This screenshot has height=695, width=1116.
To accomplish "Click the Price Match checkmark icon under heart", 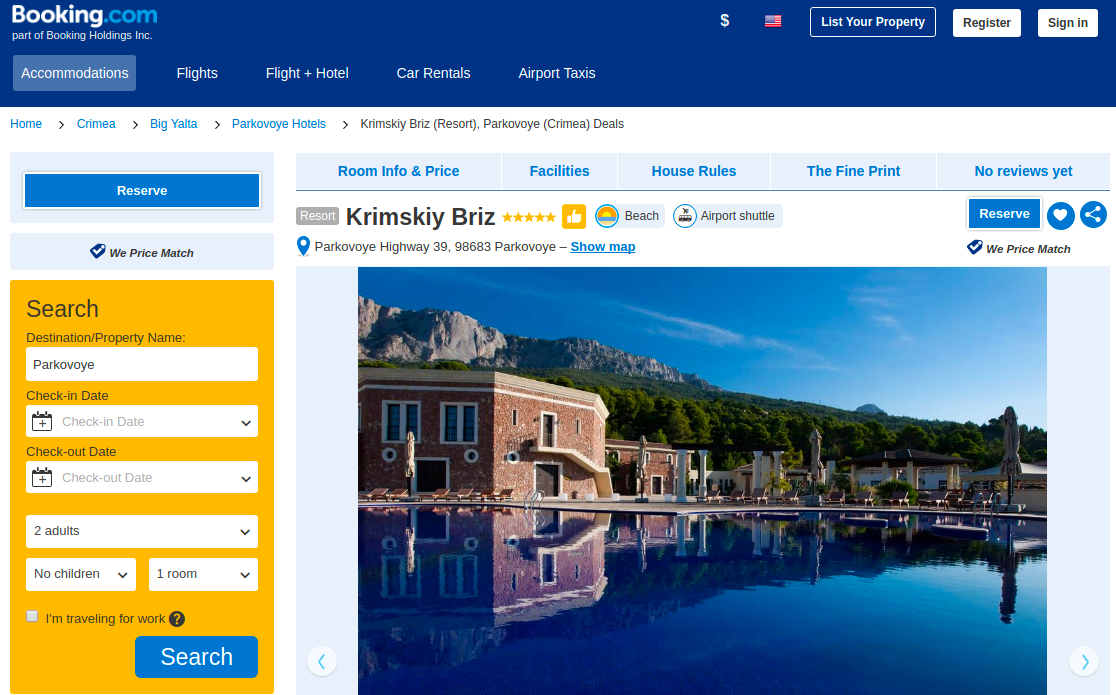I will coord(975,247).
